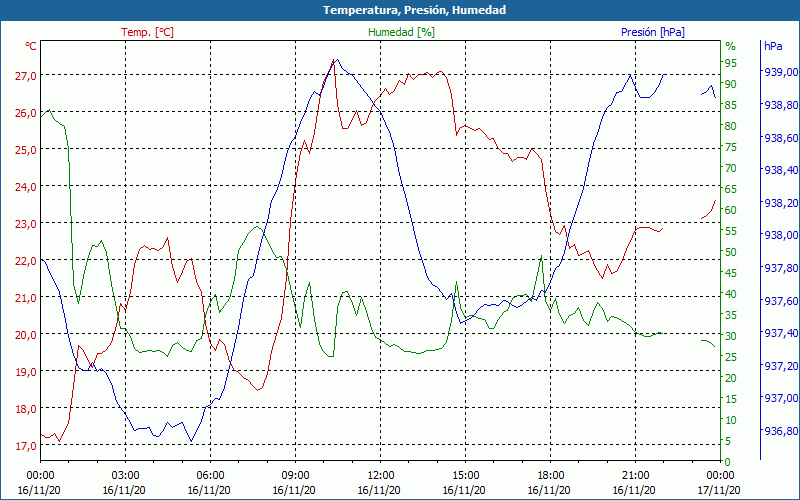
Task: Click the '35' humidity axis value
Action: click(x=731, y=315)
